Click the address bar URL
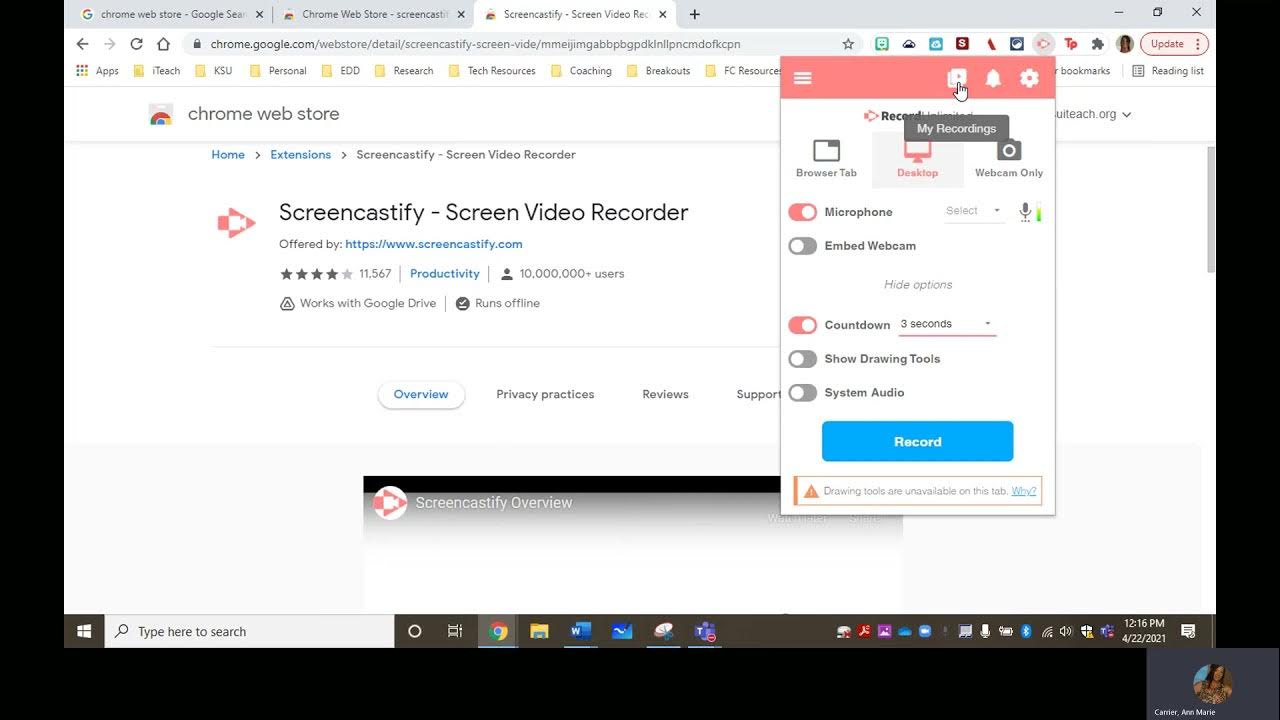The height and width of the screenshot is (720, 1280). pyautogui.click(x=475, y=44)
